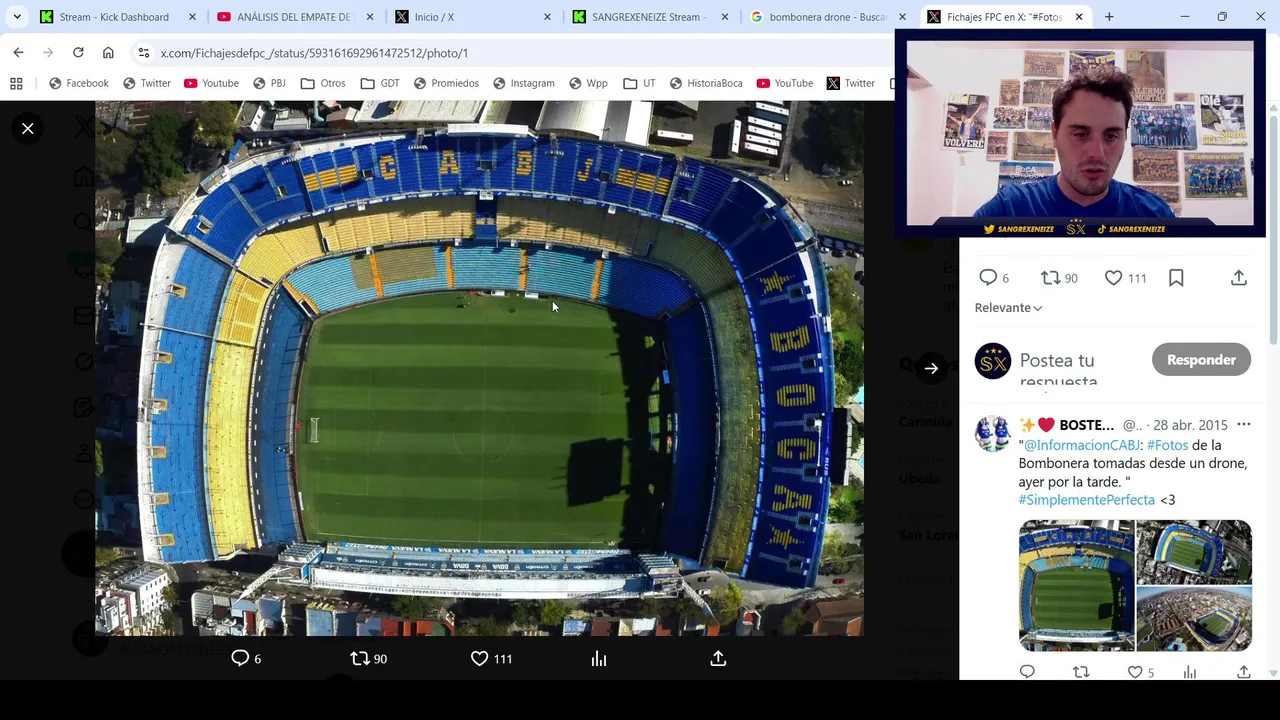
Task: Switch to bombonera drone Google tab
Action: 827,17
